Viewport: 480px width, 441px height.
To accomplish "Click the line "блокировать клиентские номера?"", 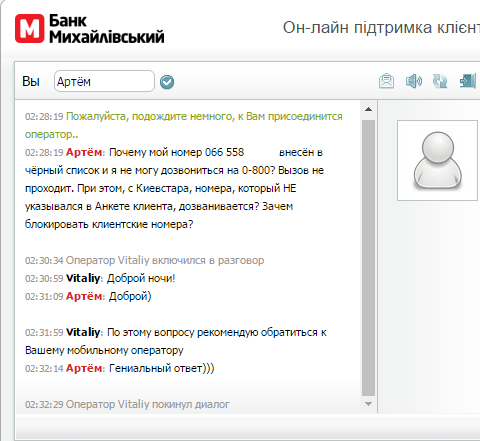I will tap(109, 224).
